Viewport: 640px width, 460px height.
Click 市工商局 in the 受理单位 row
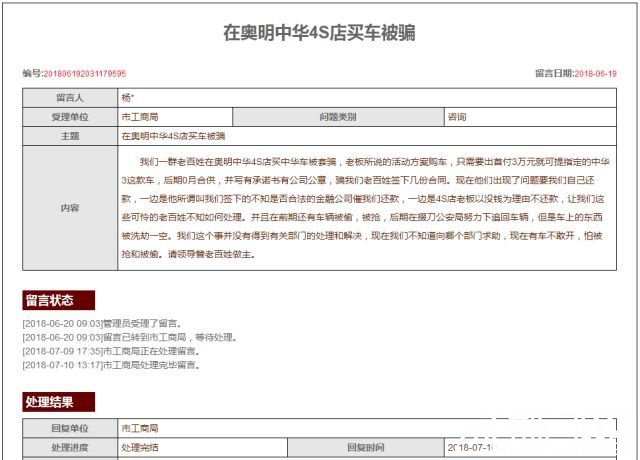139,117
